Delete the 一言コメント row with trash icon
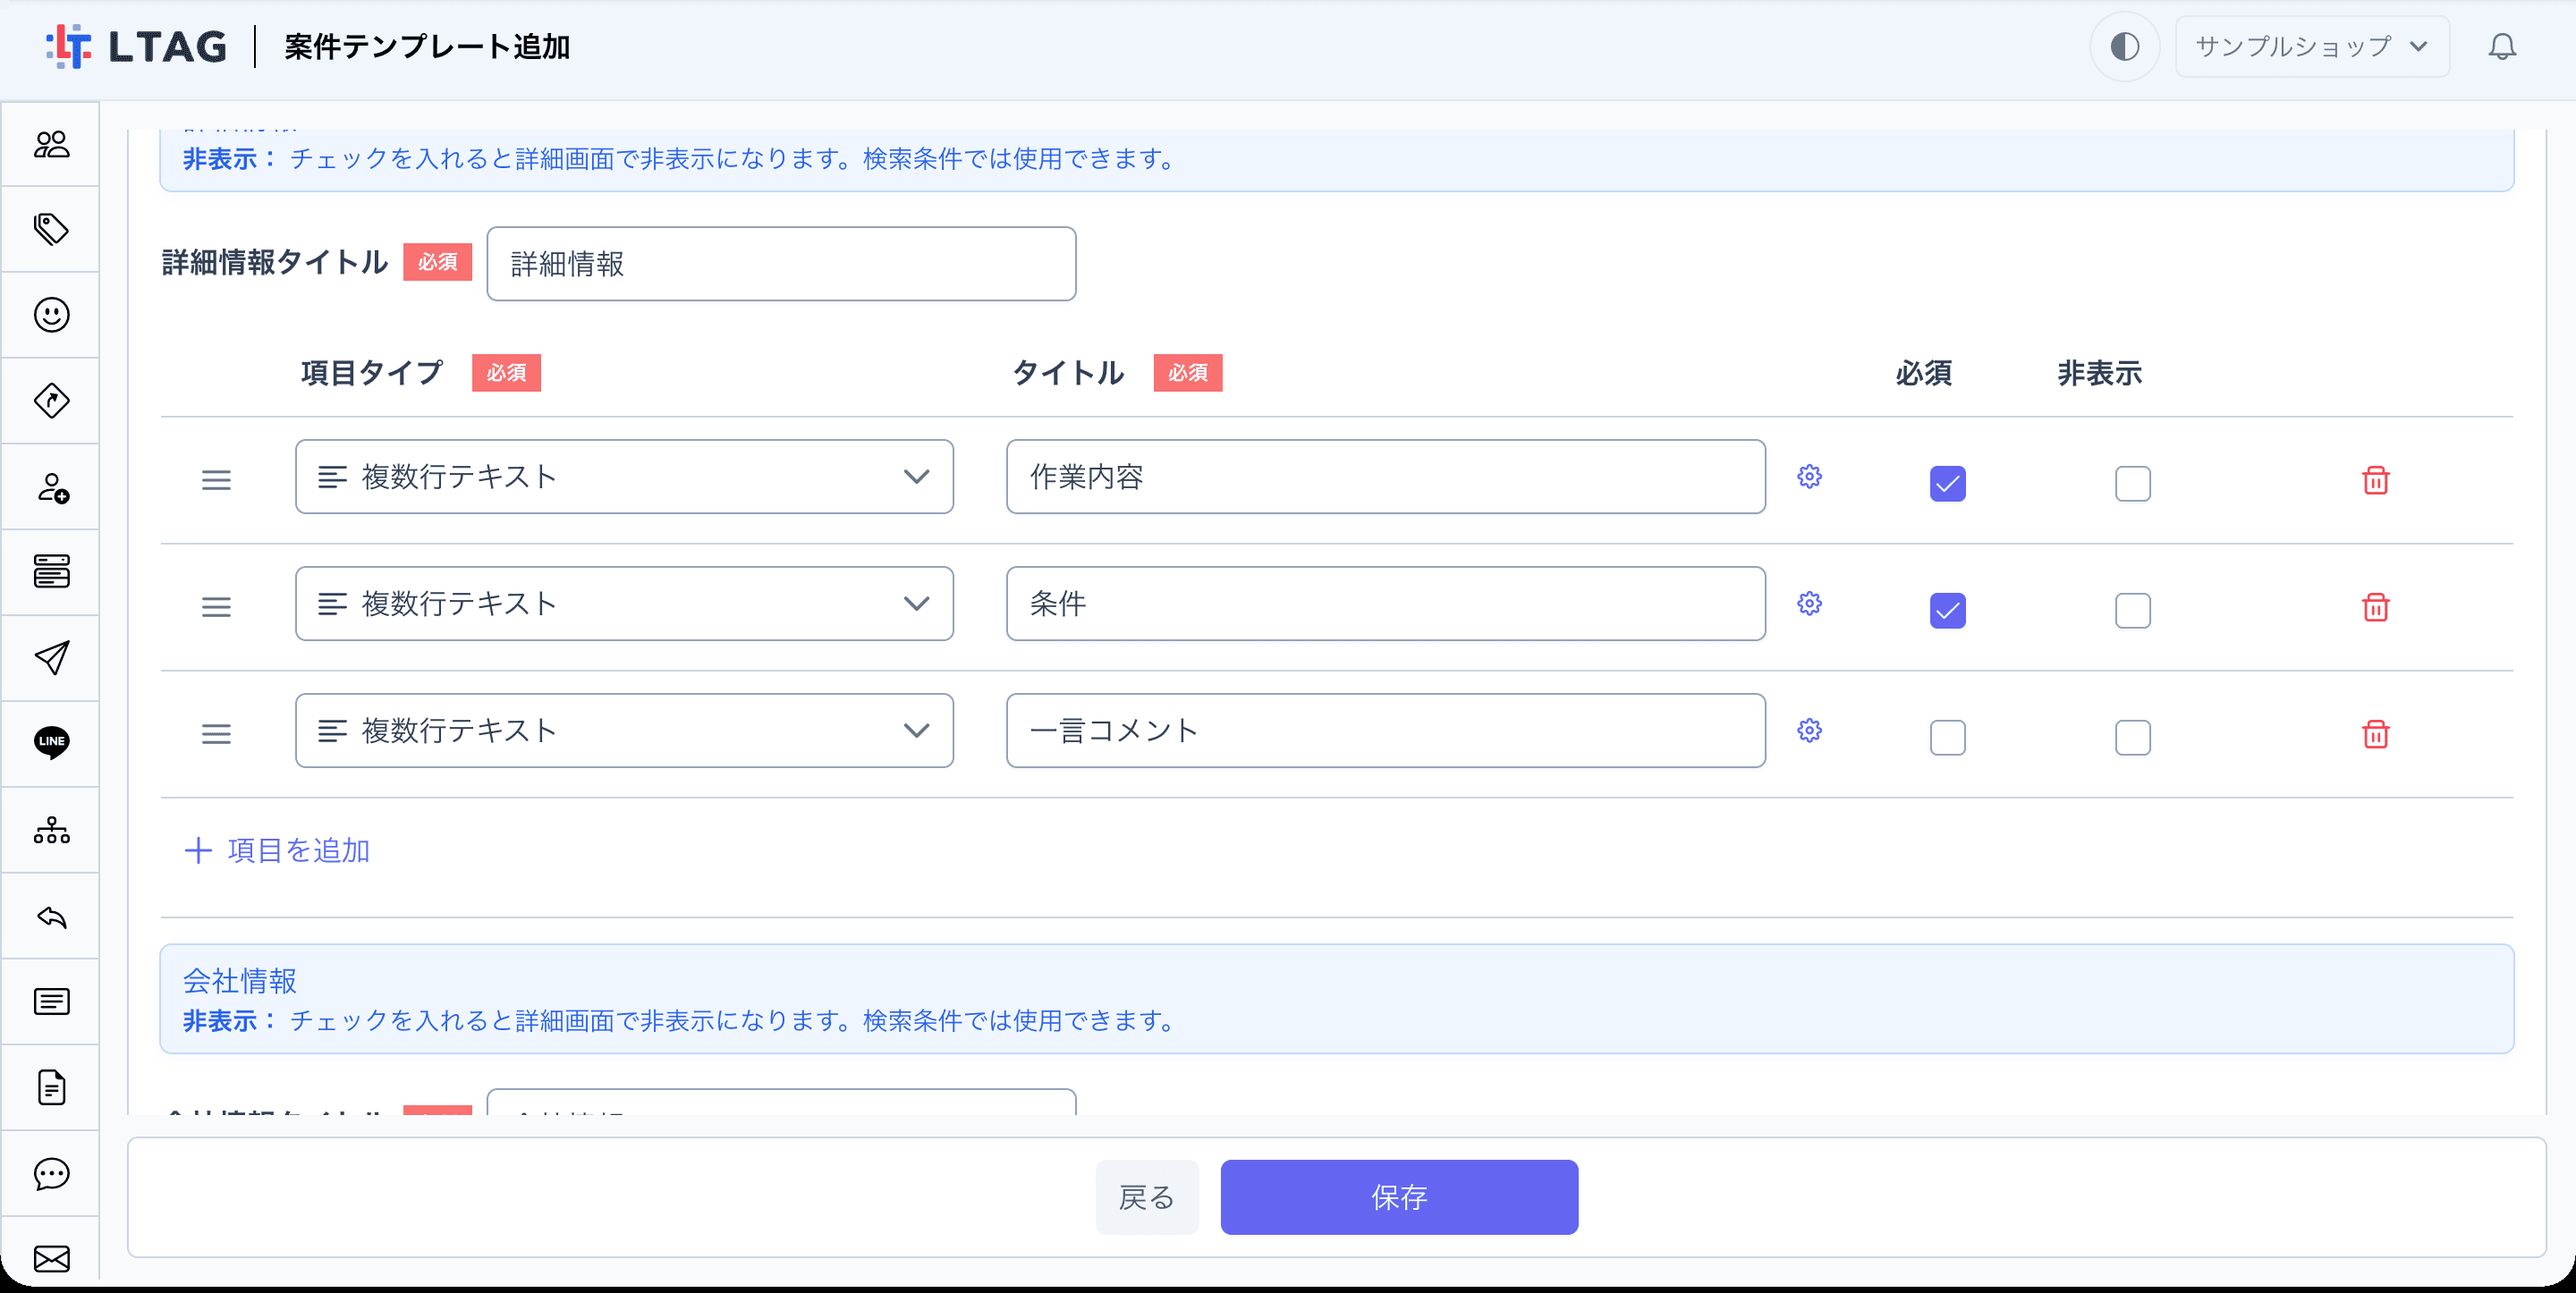The width and height of the screenshot is (2576, 1293). 2375,735
